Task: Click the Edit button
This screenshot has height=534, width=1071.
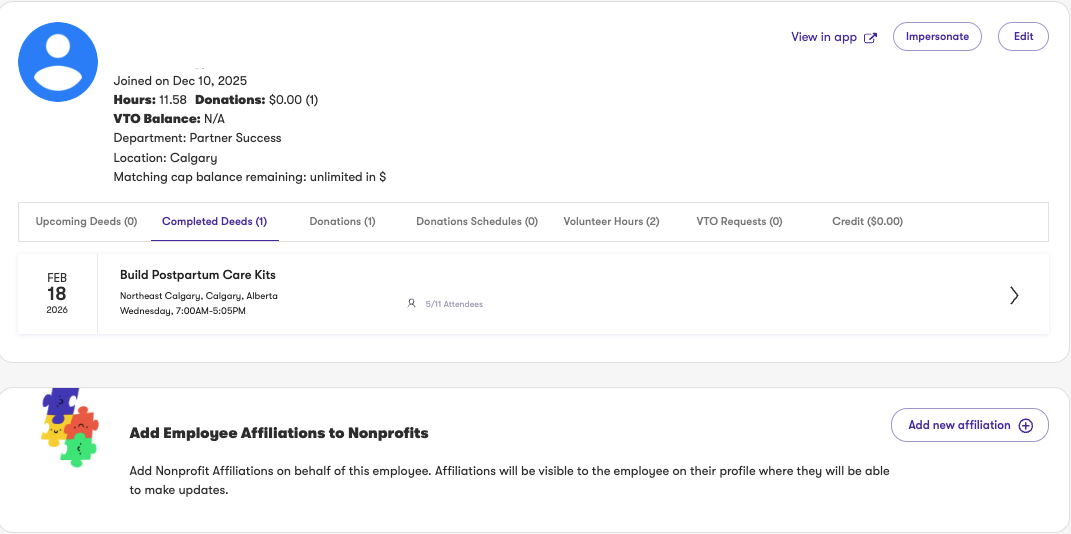Action: [x=1023, y=37]
